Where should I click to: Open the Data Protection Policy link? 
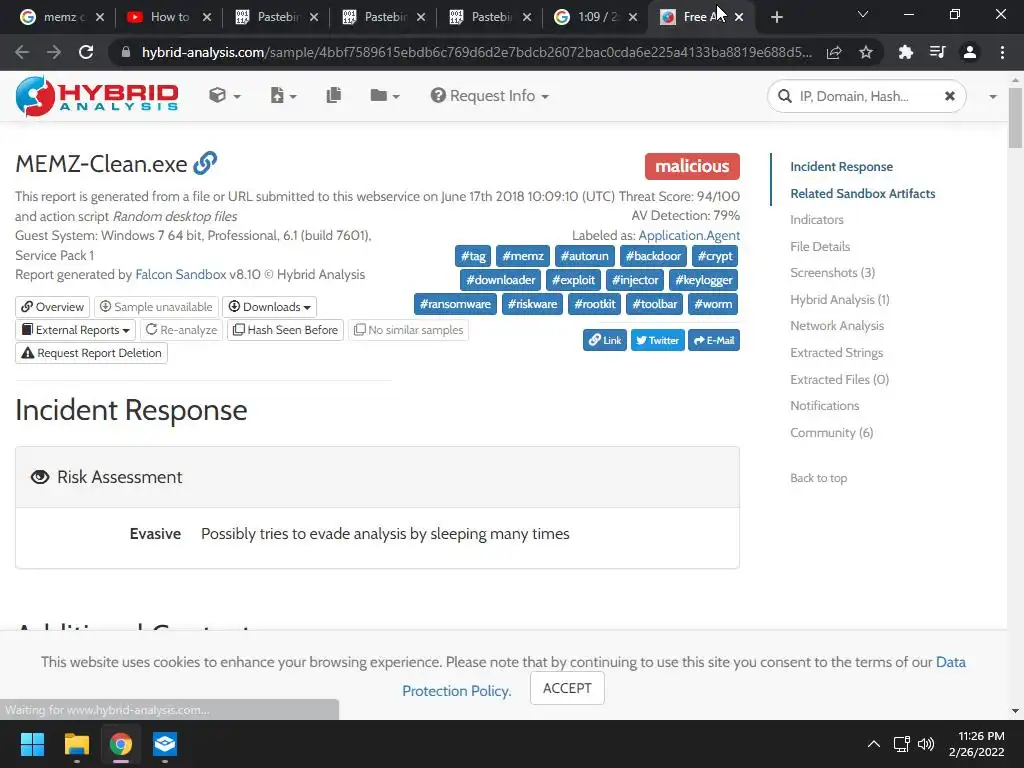(x=683, y=676)
